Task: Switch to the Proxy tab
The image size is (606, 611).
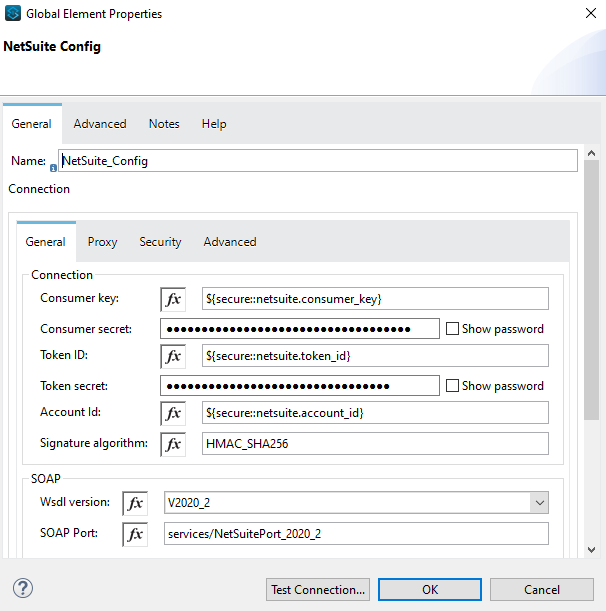Action: 102,242
